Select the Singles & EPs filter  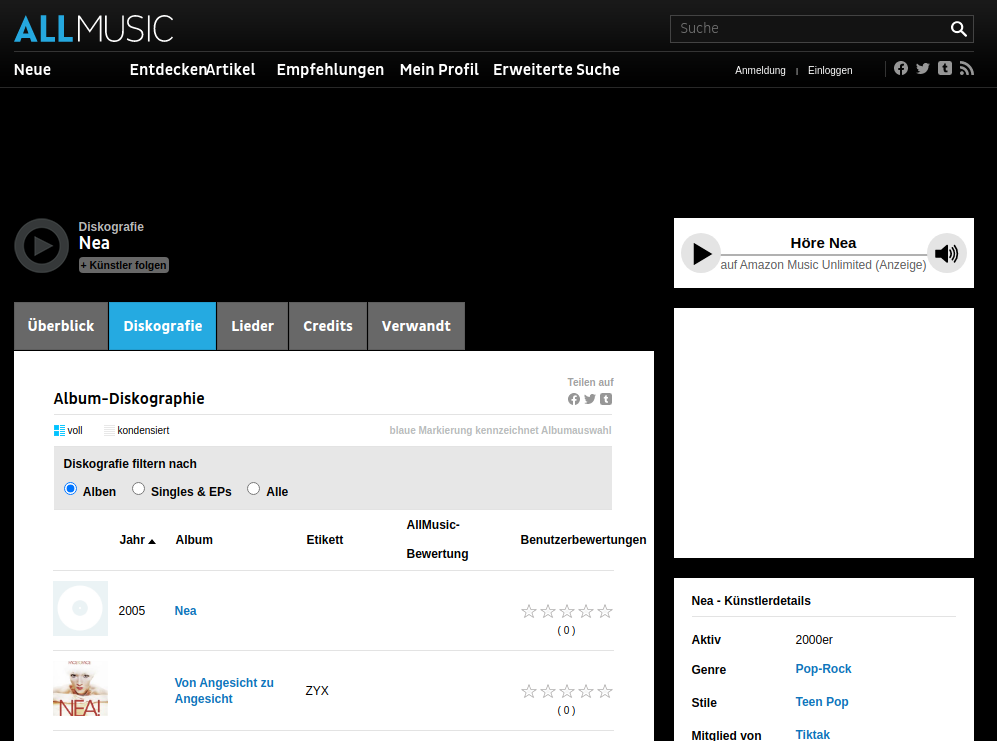(139, 488)
